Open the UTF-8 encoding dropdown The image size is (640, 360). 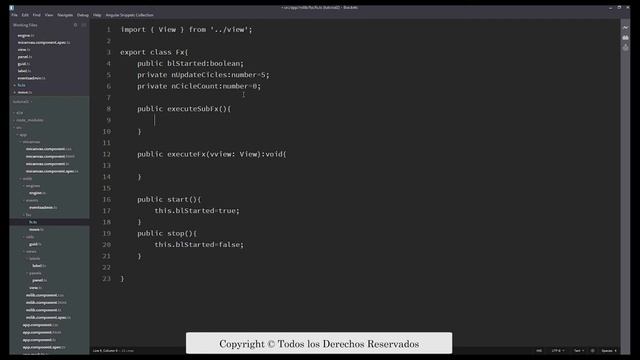[558, 351]
